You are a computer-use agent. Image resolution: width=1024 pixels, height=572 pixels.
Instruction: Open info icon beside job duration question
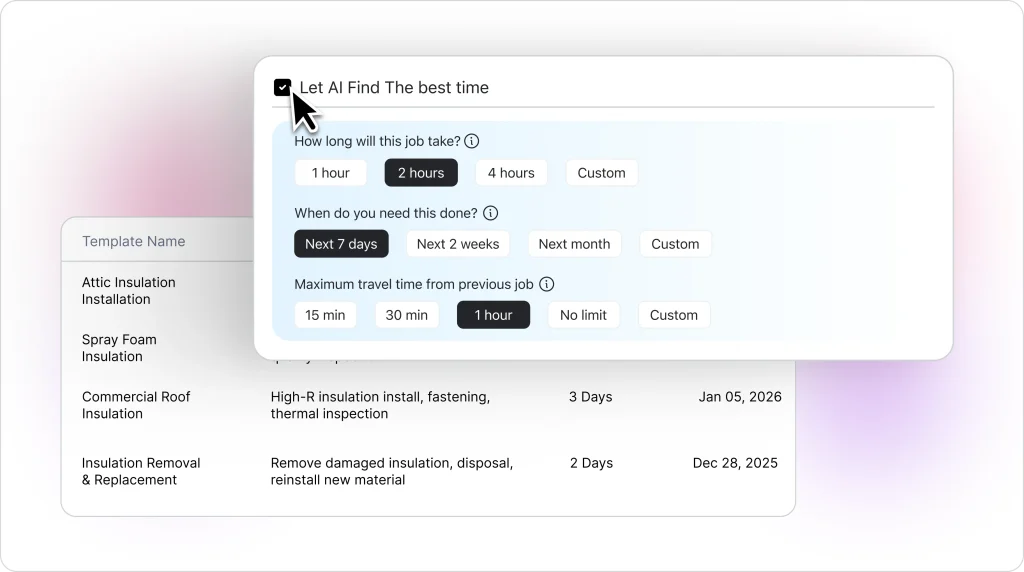[x=472, y=141]
